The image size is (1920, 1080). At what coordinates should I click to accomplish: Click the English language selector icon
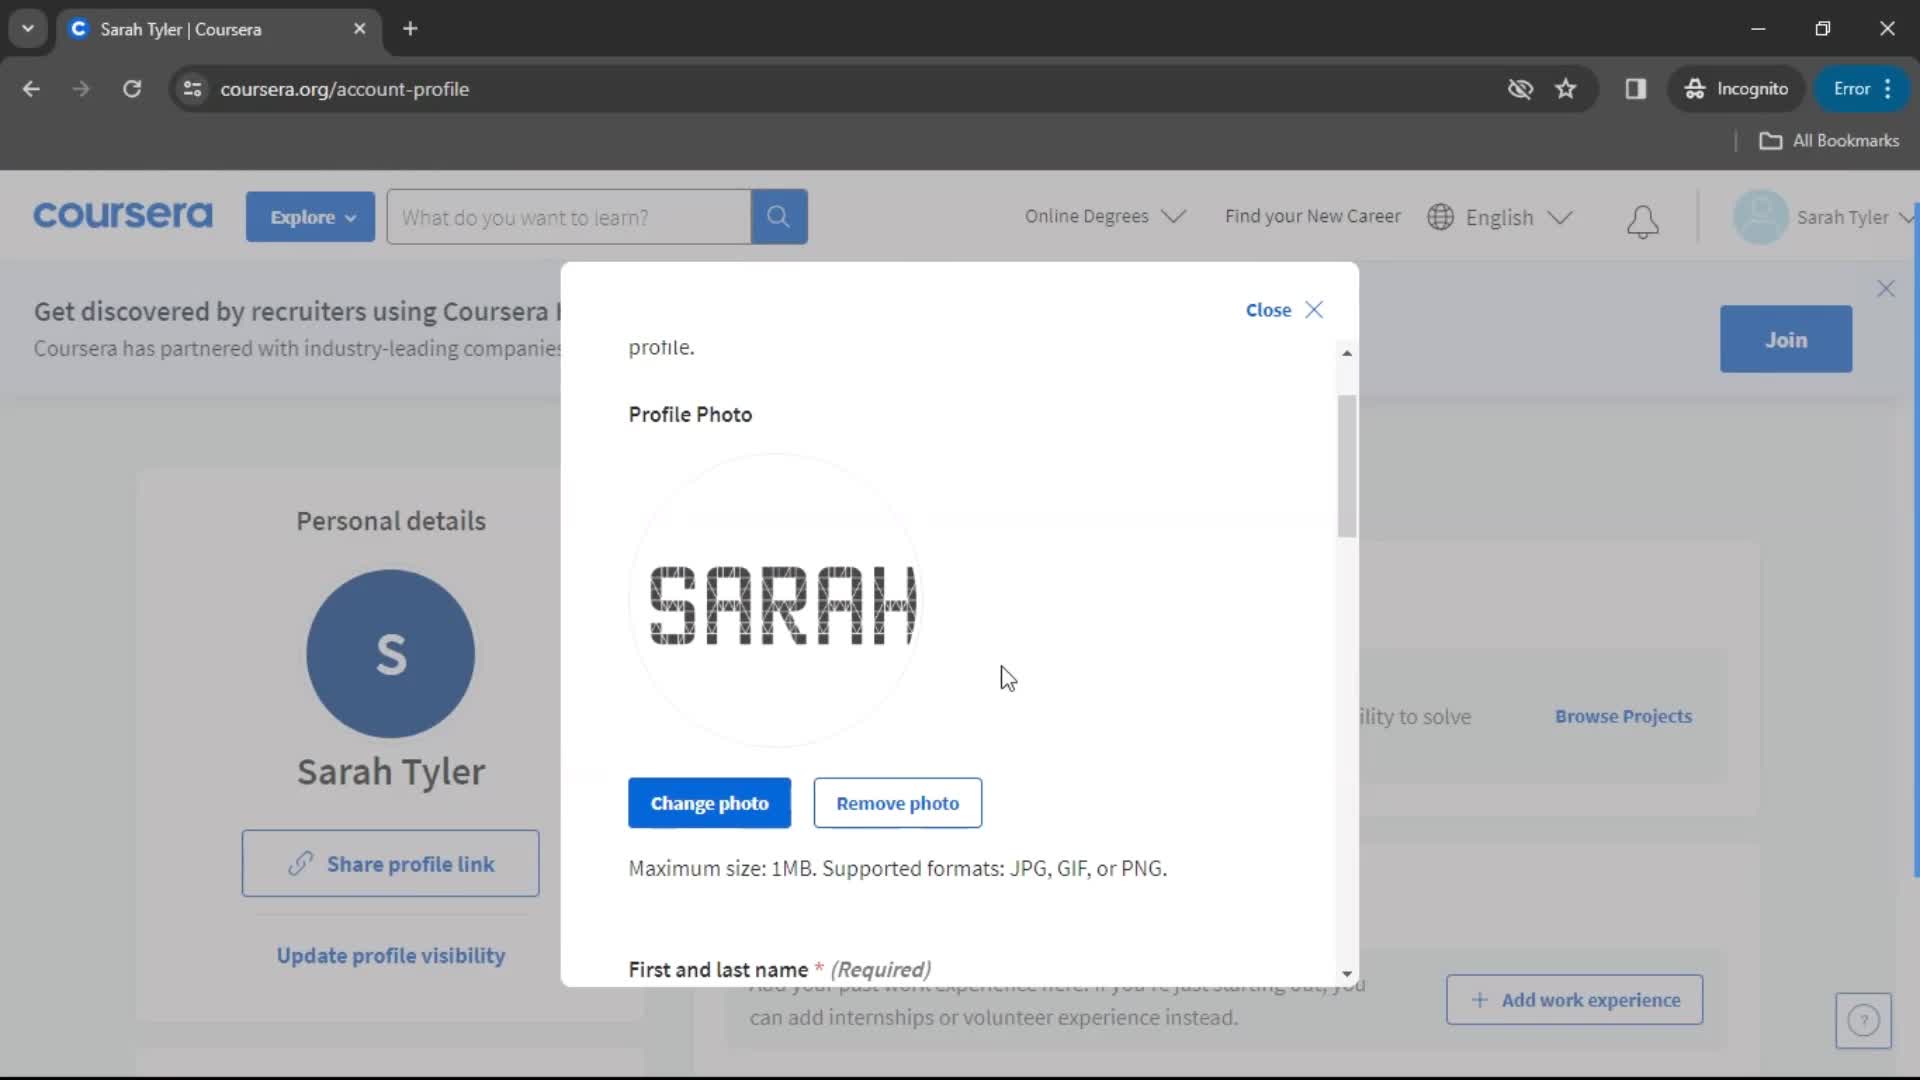click(x=1441, y=216)
